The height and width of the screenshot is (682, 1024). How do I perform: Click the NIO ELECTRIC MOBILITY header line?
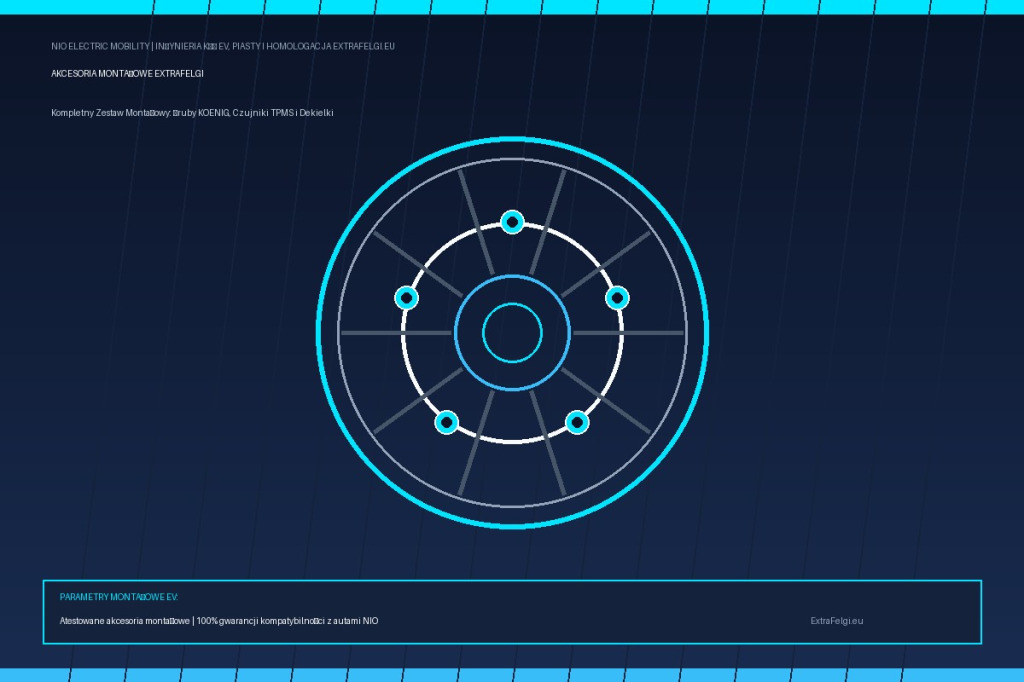(223, 46)
